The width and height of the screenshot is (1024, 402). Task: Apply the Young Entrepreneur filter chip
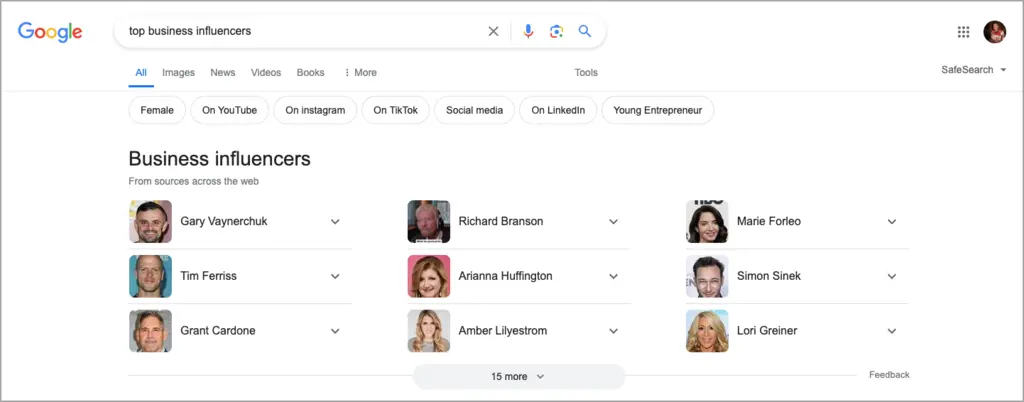pos(658,110)
